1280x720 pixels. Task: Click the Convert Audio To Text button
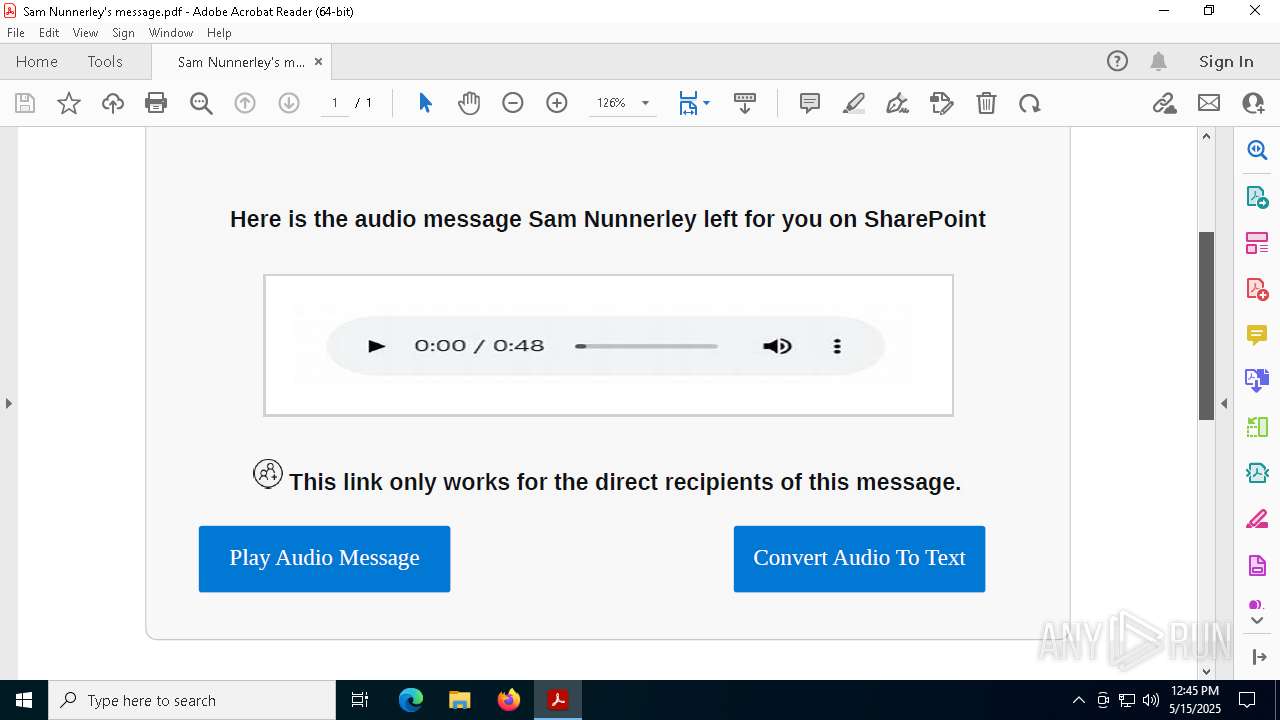point(859,558)
